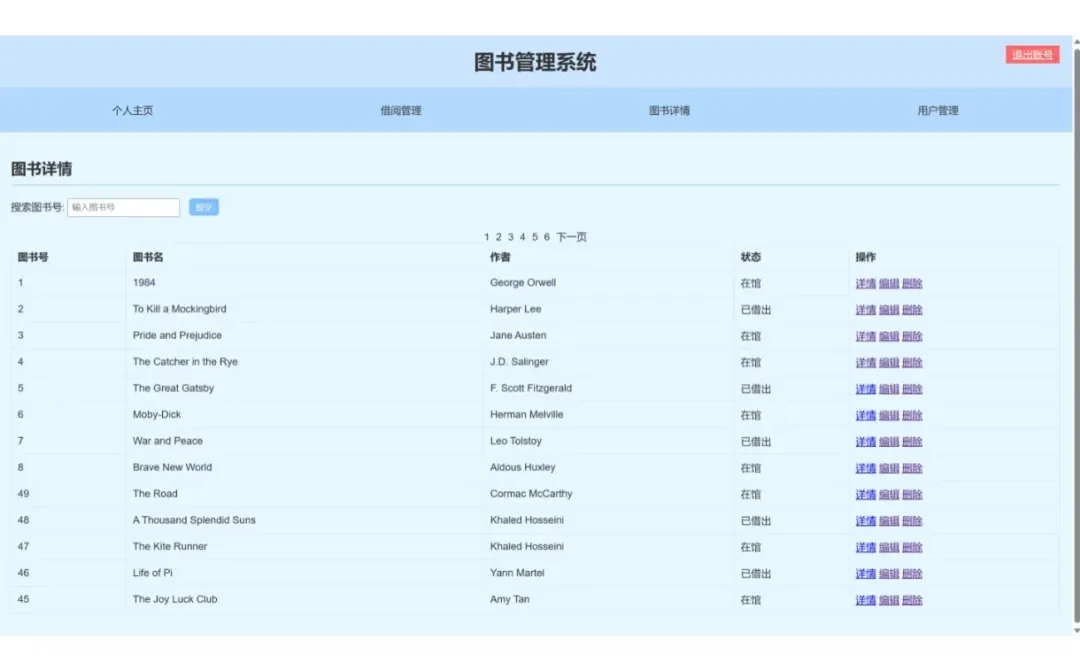The height and width of the screenshot is (669, 1080).
Task: Switch to the 借阅管理 section
Action: (400, 111)
